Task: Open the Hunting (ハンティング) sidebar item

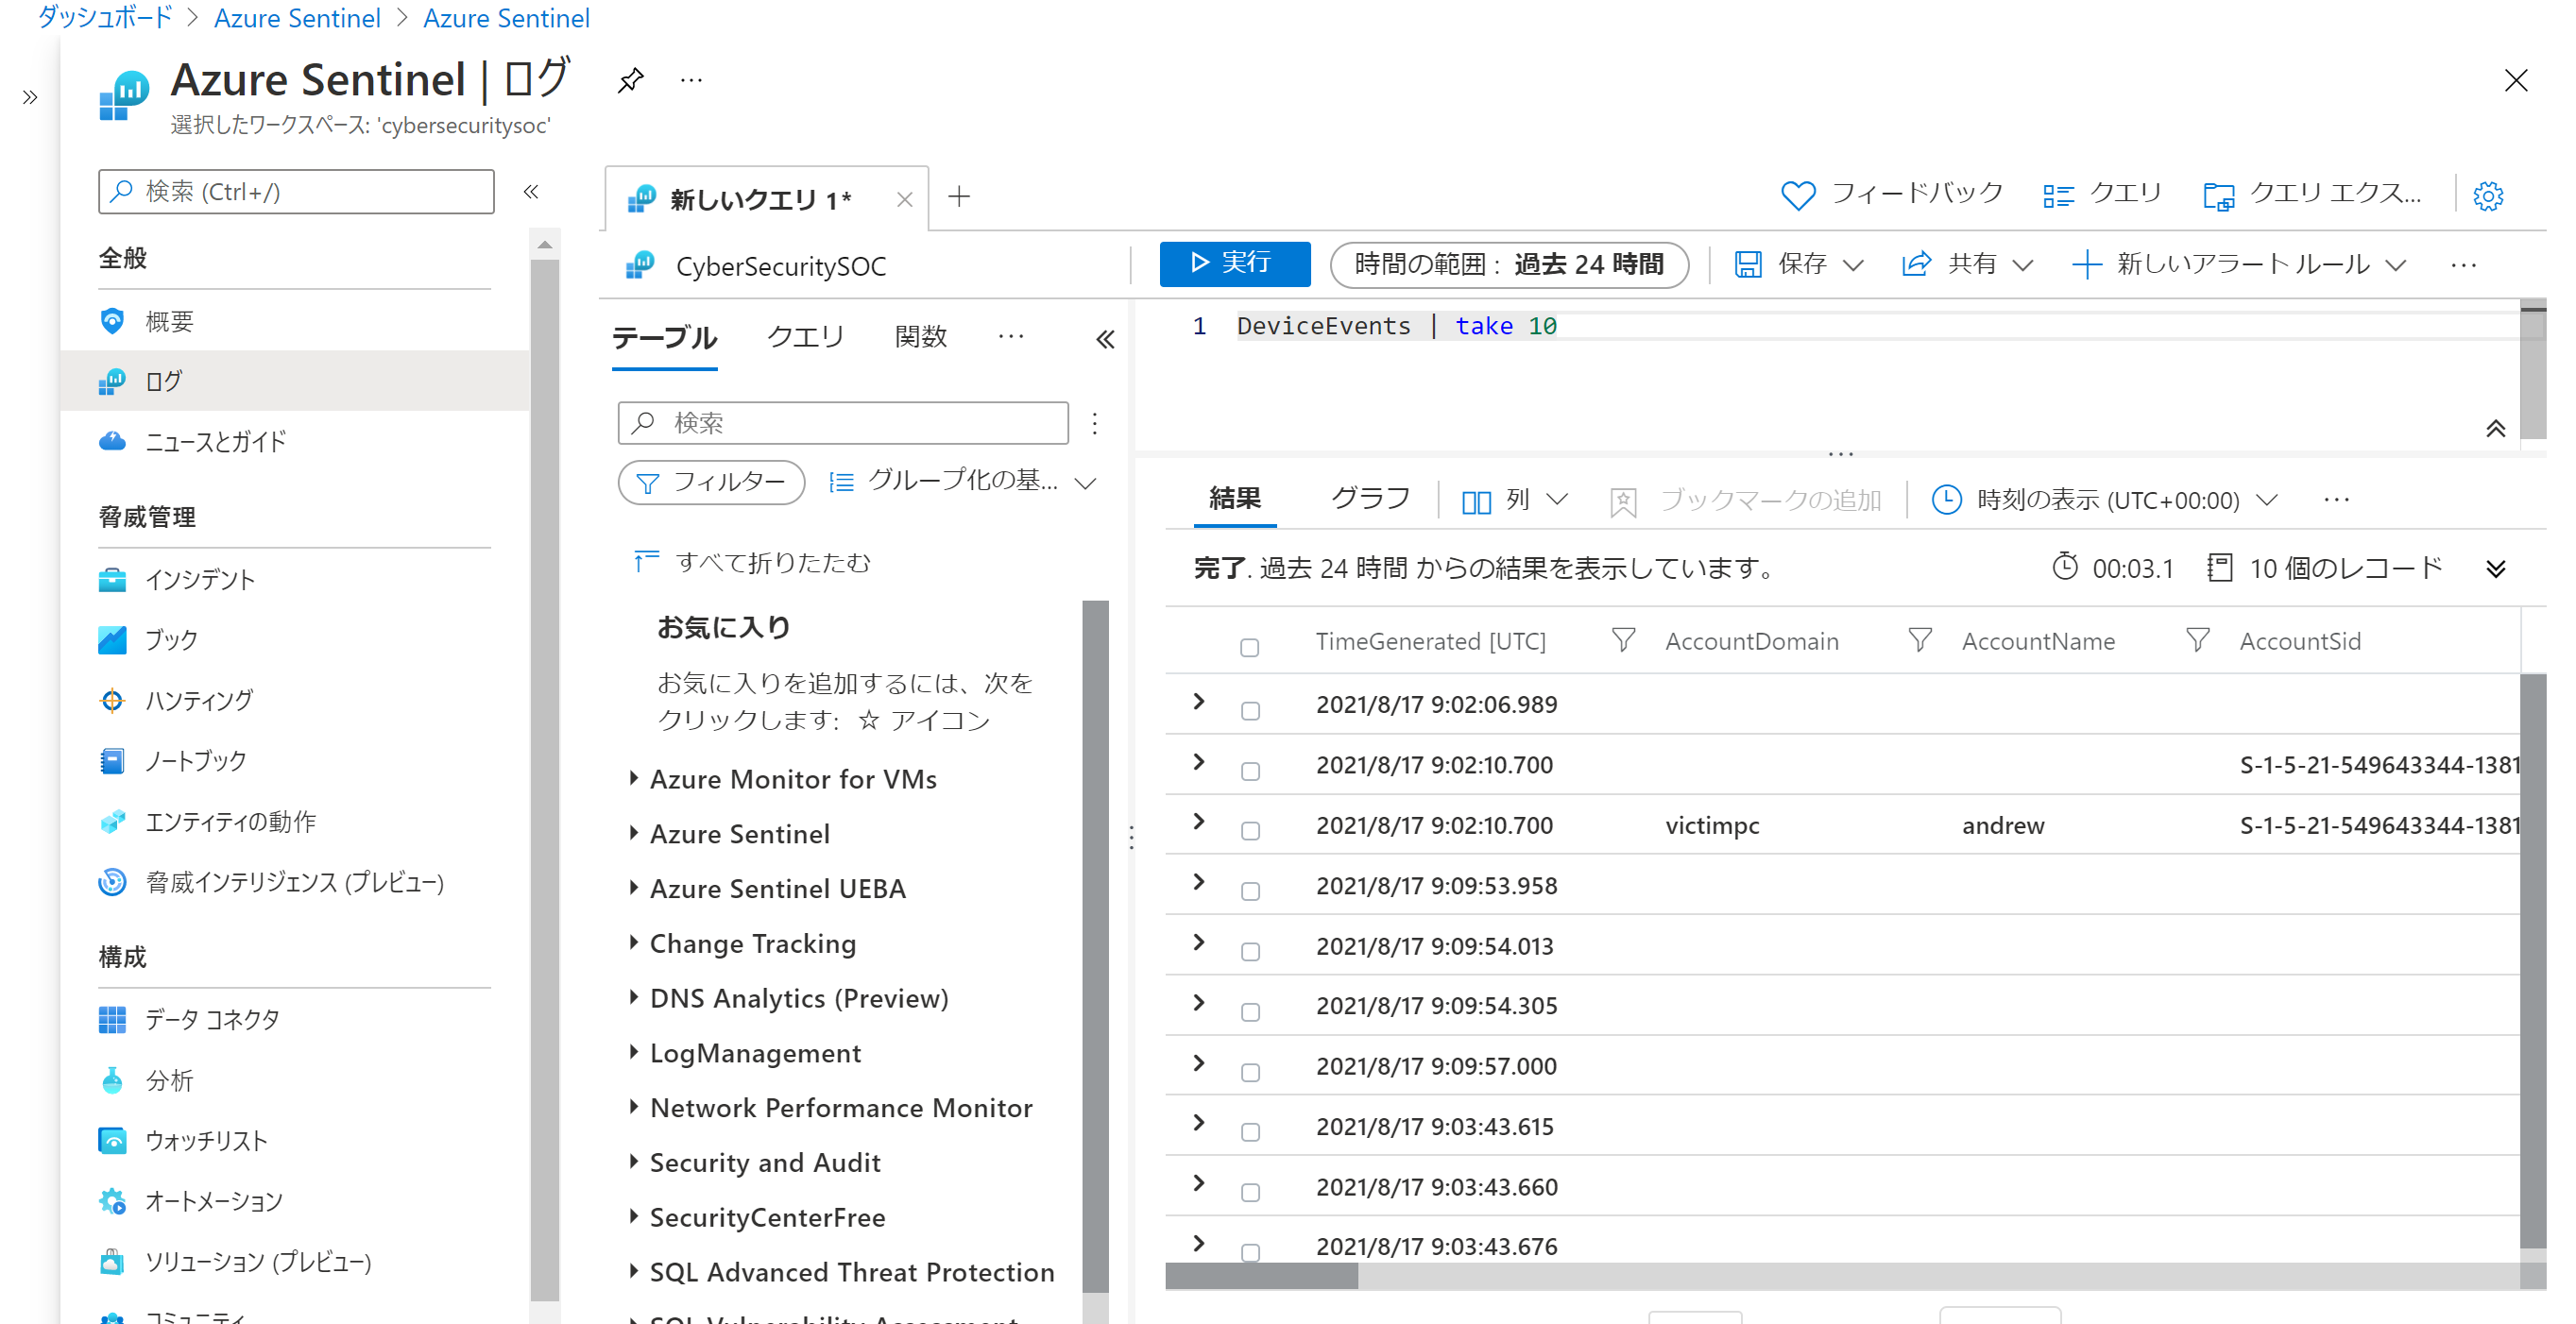Action: coord(198,700)
